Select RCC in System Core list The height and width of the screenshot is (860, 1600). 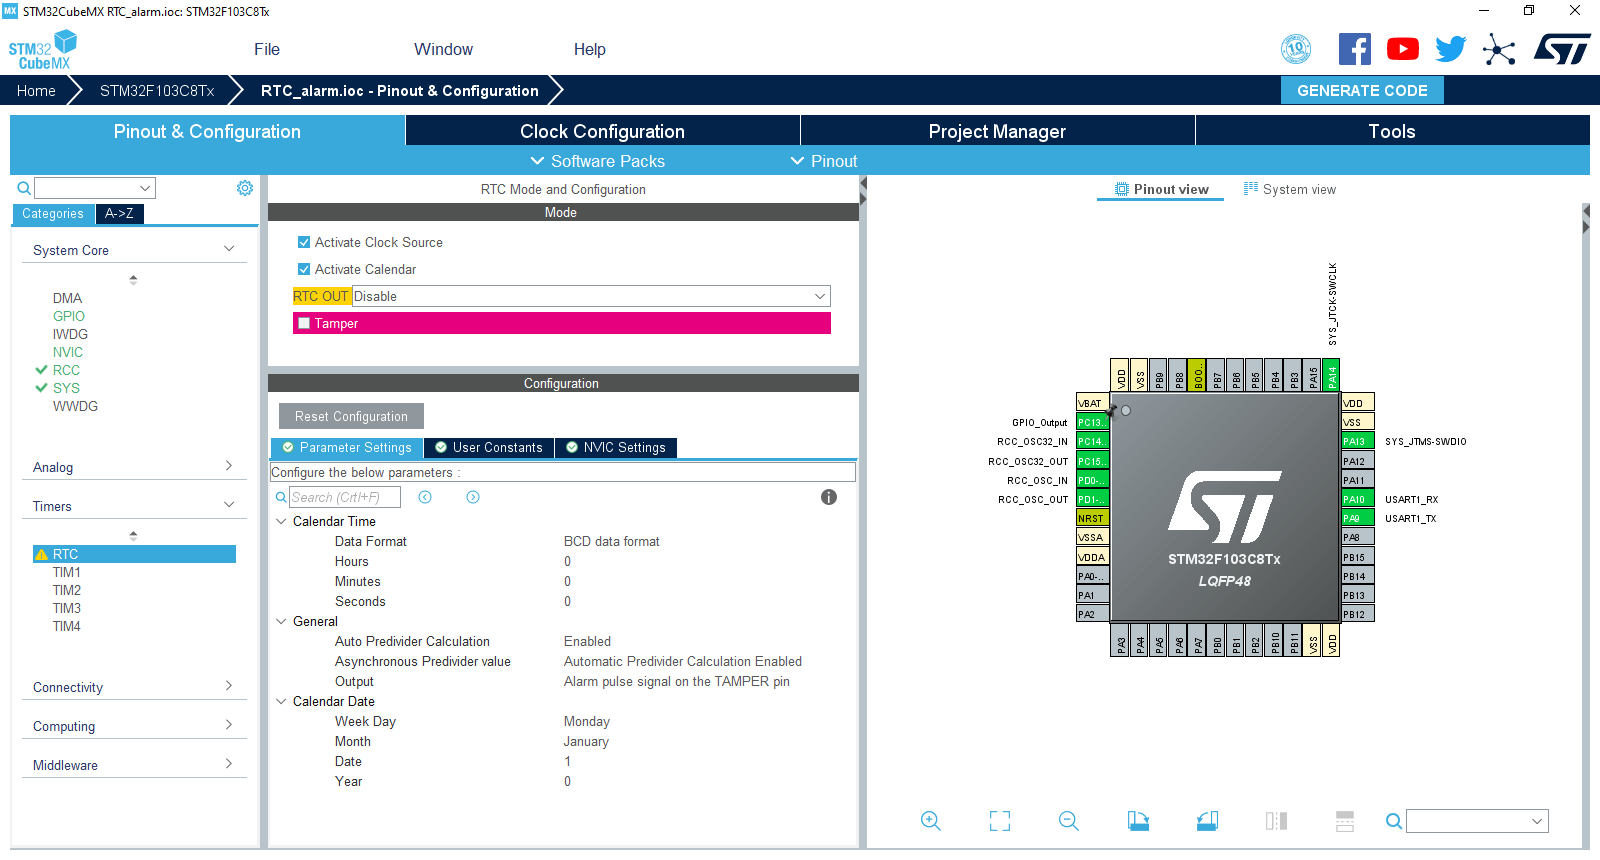click(66, 370)
